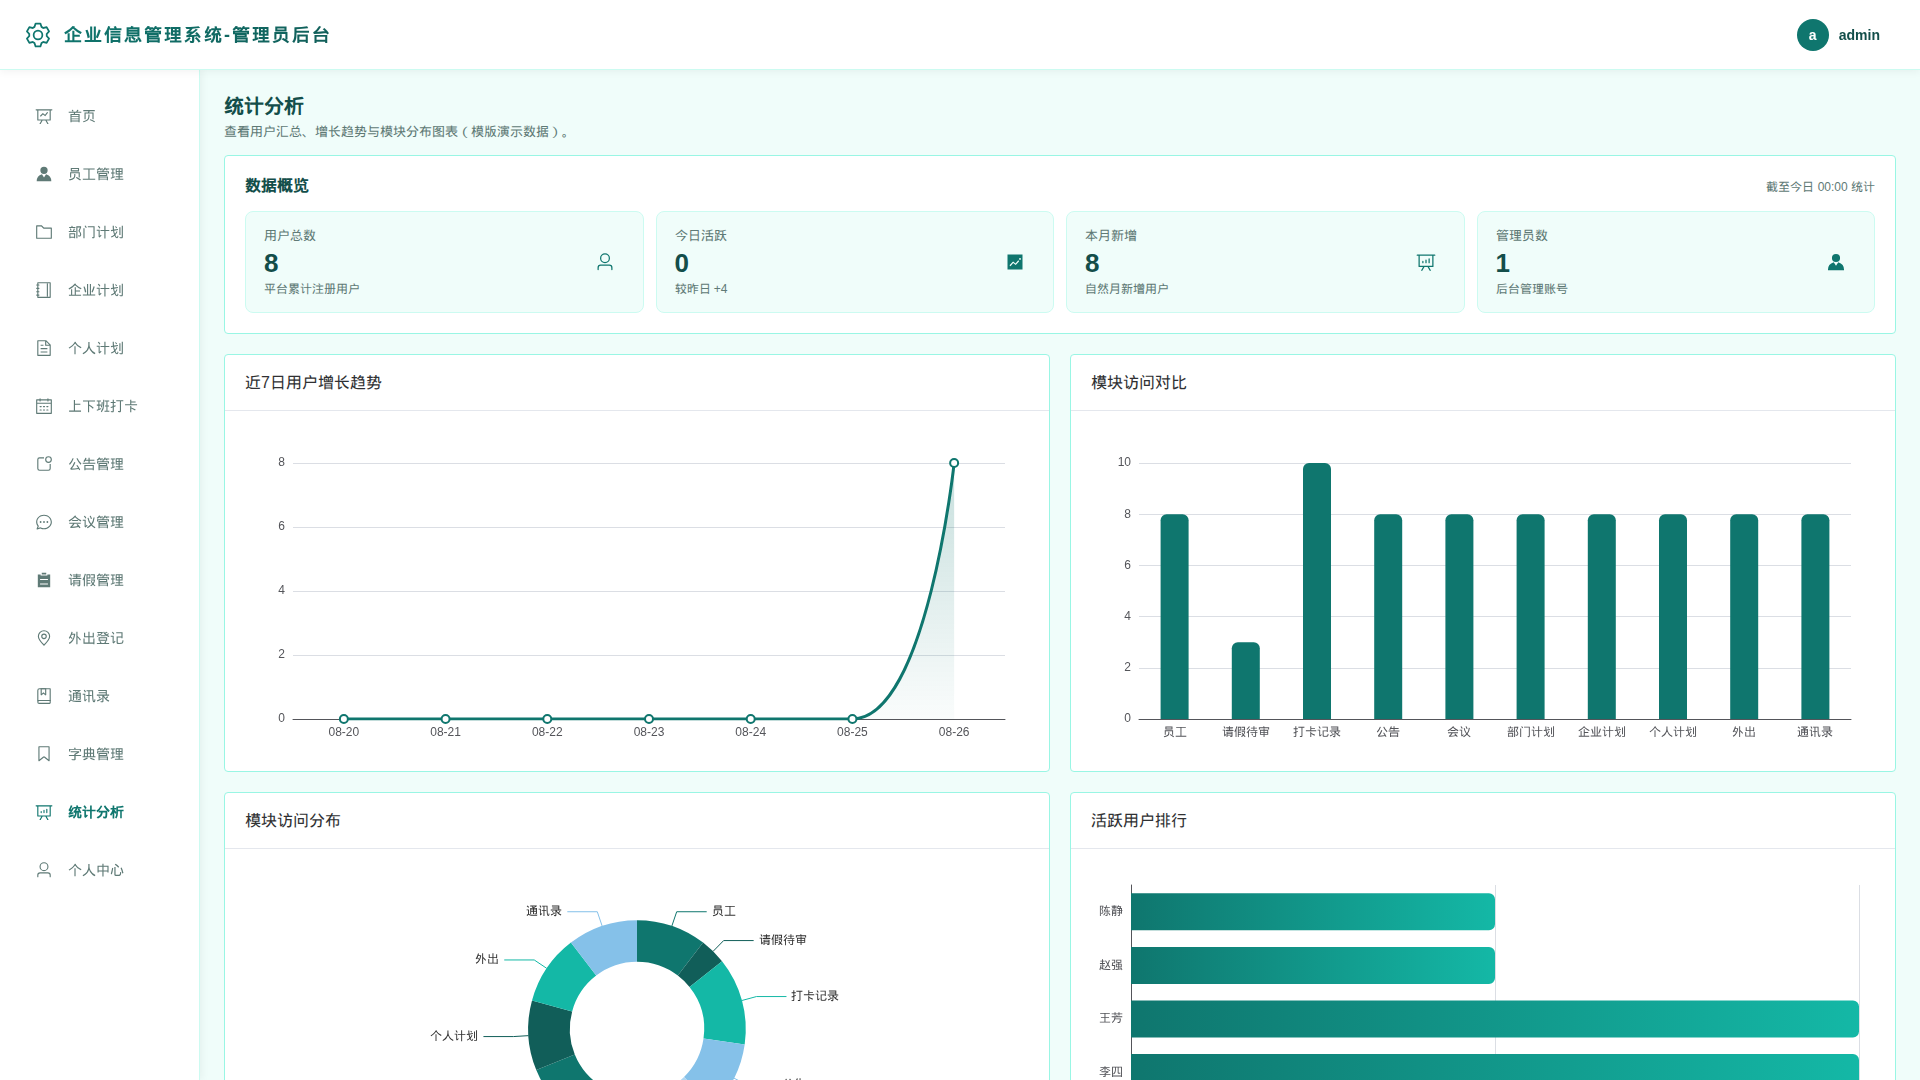Open 外出登记 menu entry
1920x1080 pixels.
click(100, 638)
